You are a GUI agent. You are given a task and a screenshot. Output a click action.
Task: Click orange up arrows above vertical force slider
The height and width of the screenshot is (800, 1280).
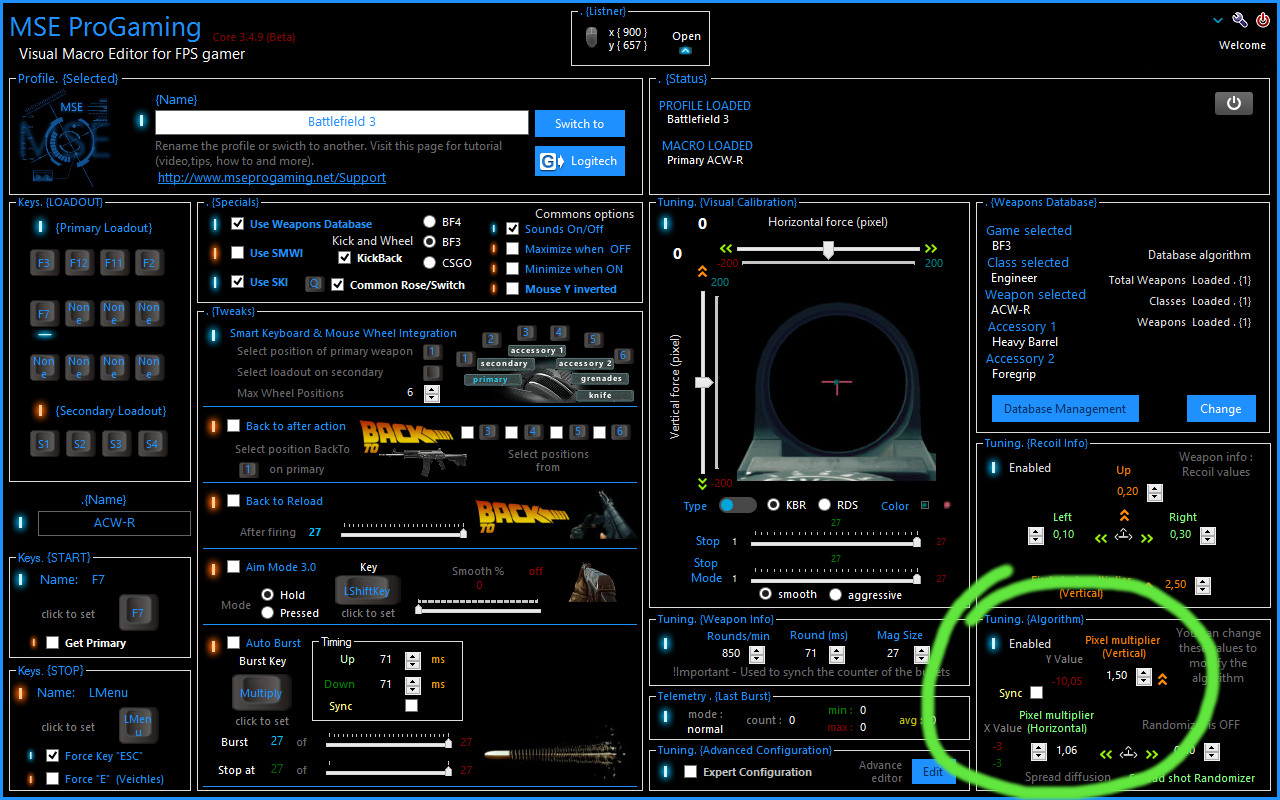point(702,270)
